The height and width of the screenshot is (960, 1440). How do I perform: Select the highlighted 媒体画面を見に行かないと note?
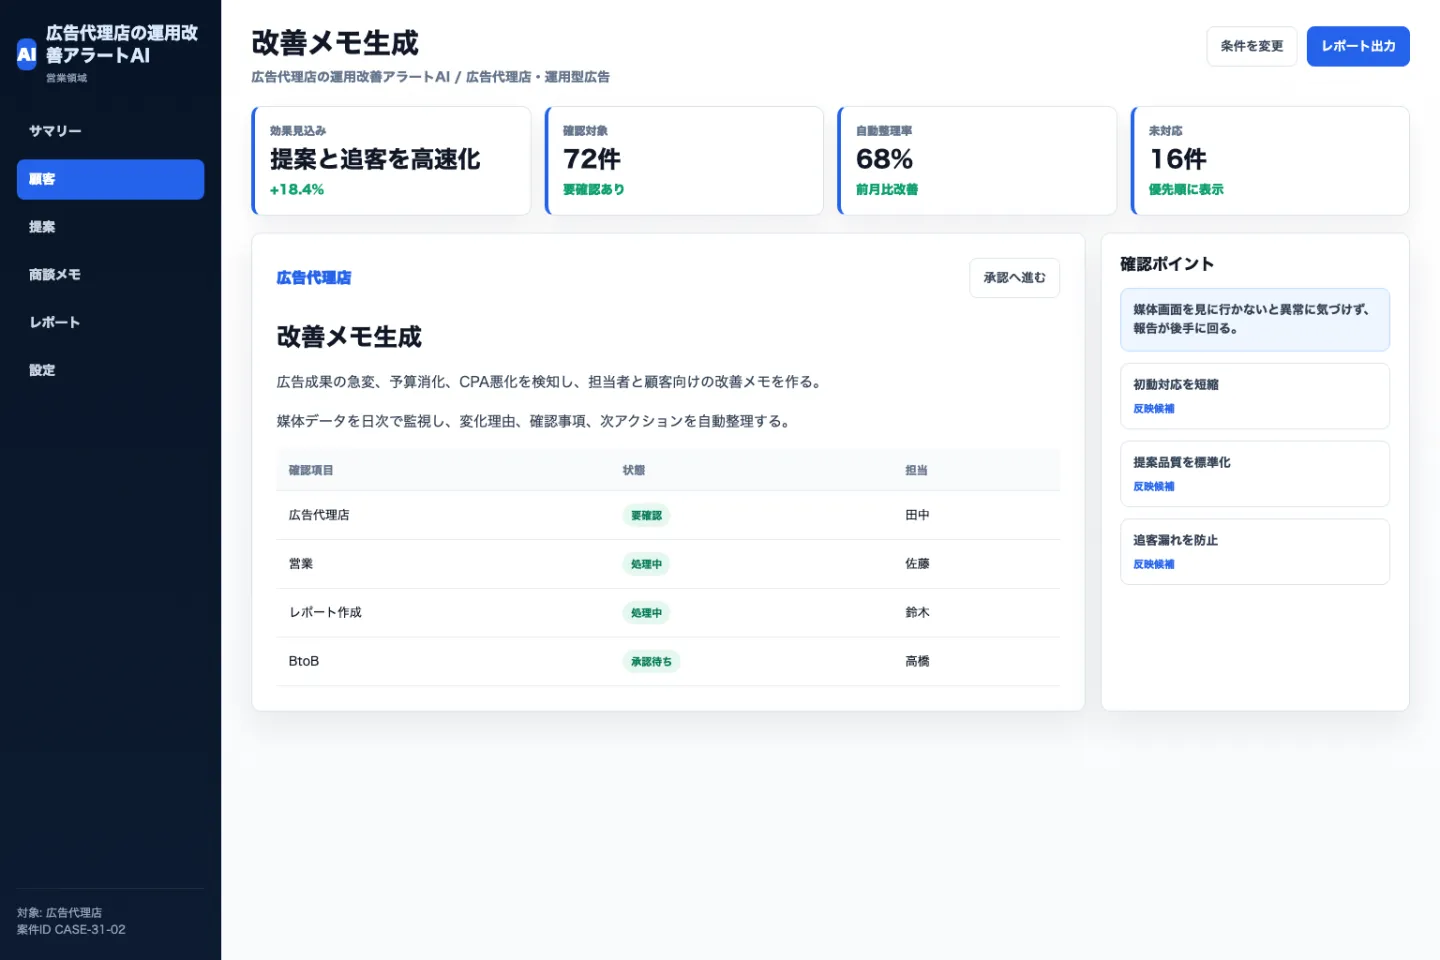1255,320
